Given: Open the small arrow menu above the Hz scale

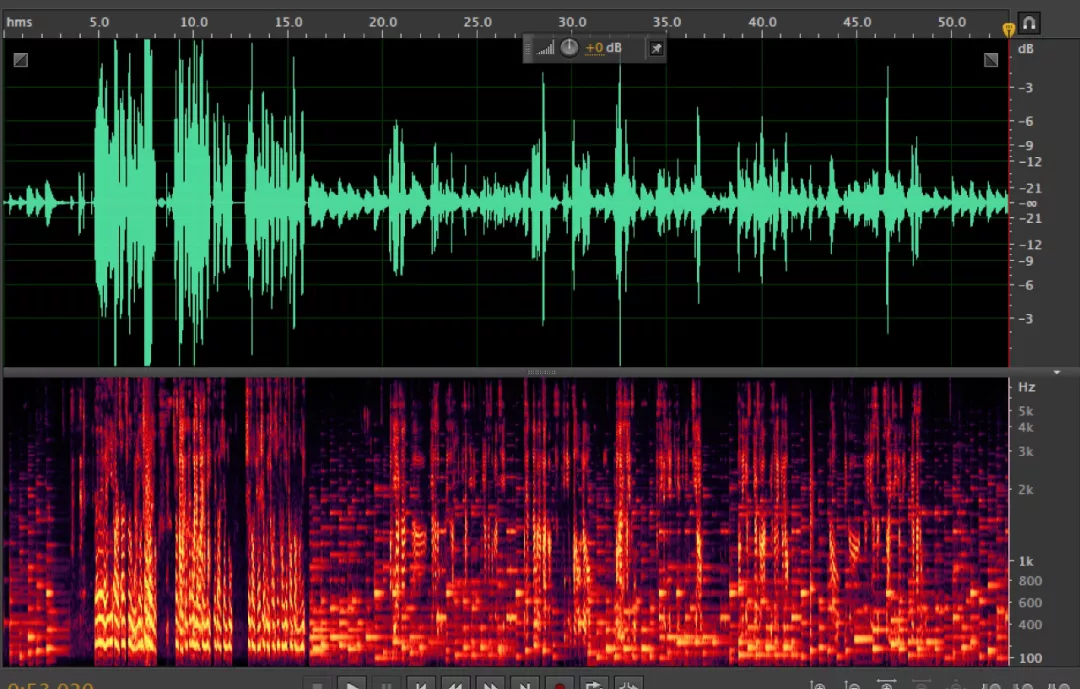Looking at the screenshot, I should click(x=1057, y=372).
